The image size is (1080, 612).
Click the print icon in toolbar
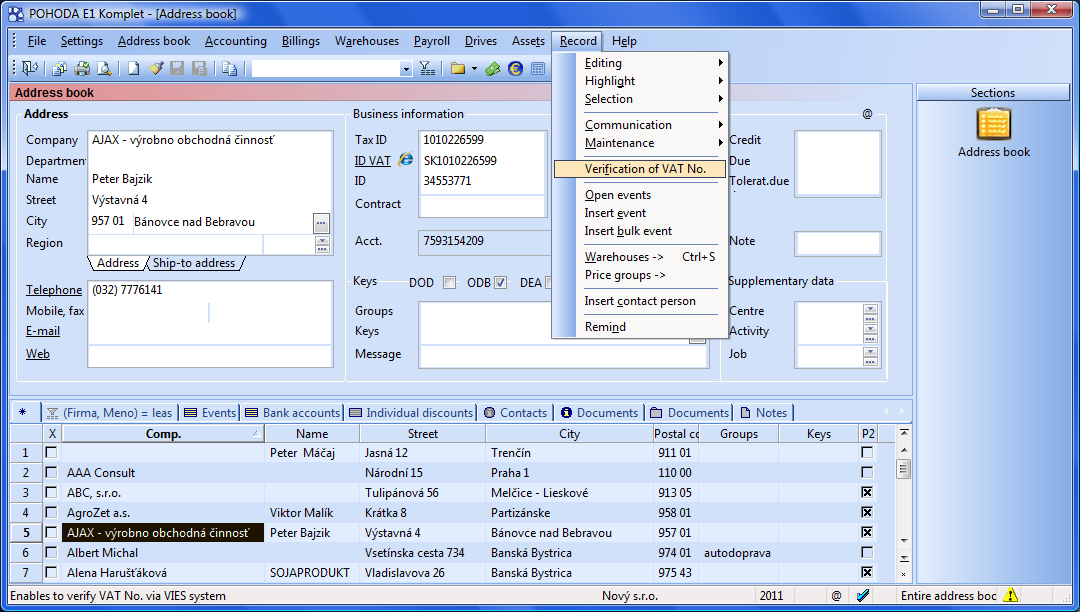pos(82,68)
